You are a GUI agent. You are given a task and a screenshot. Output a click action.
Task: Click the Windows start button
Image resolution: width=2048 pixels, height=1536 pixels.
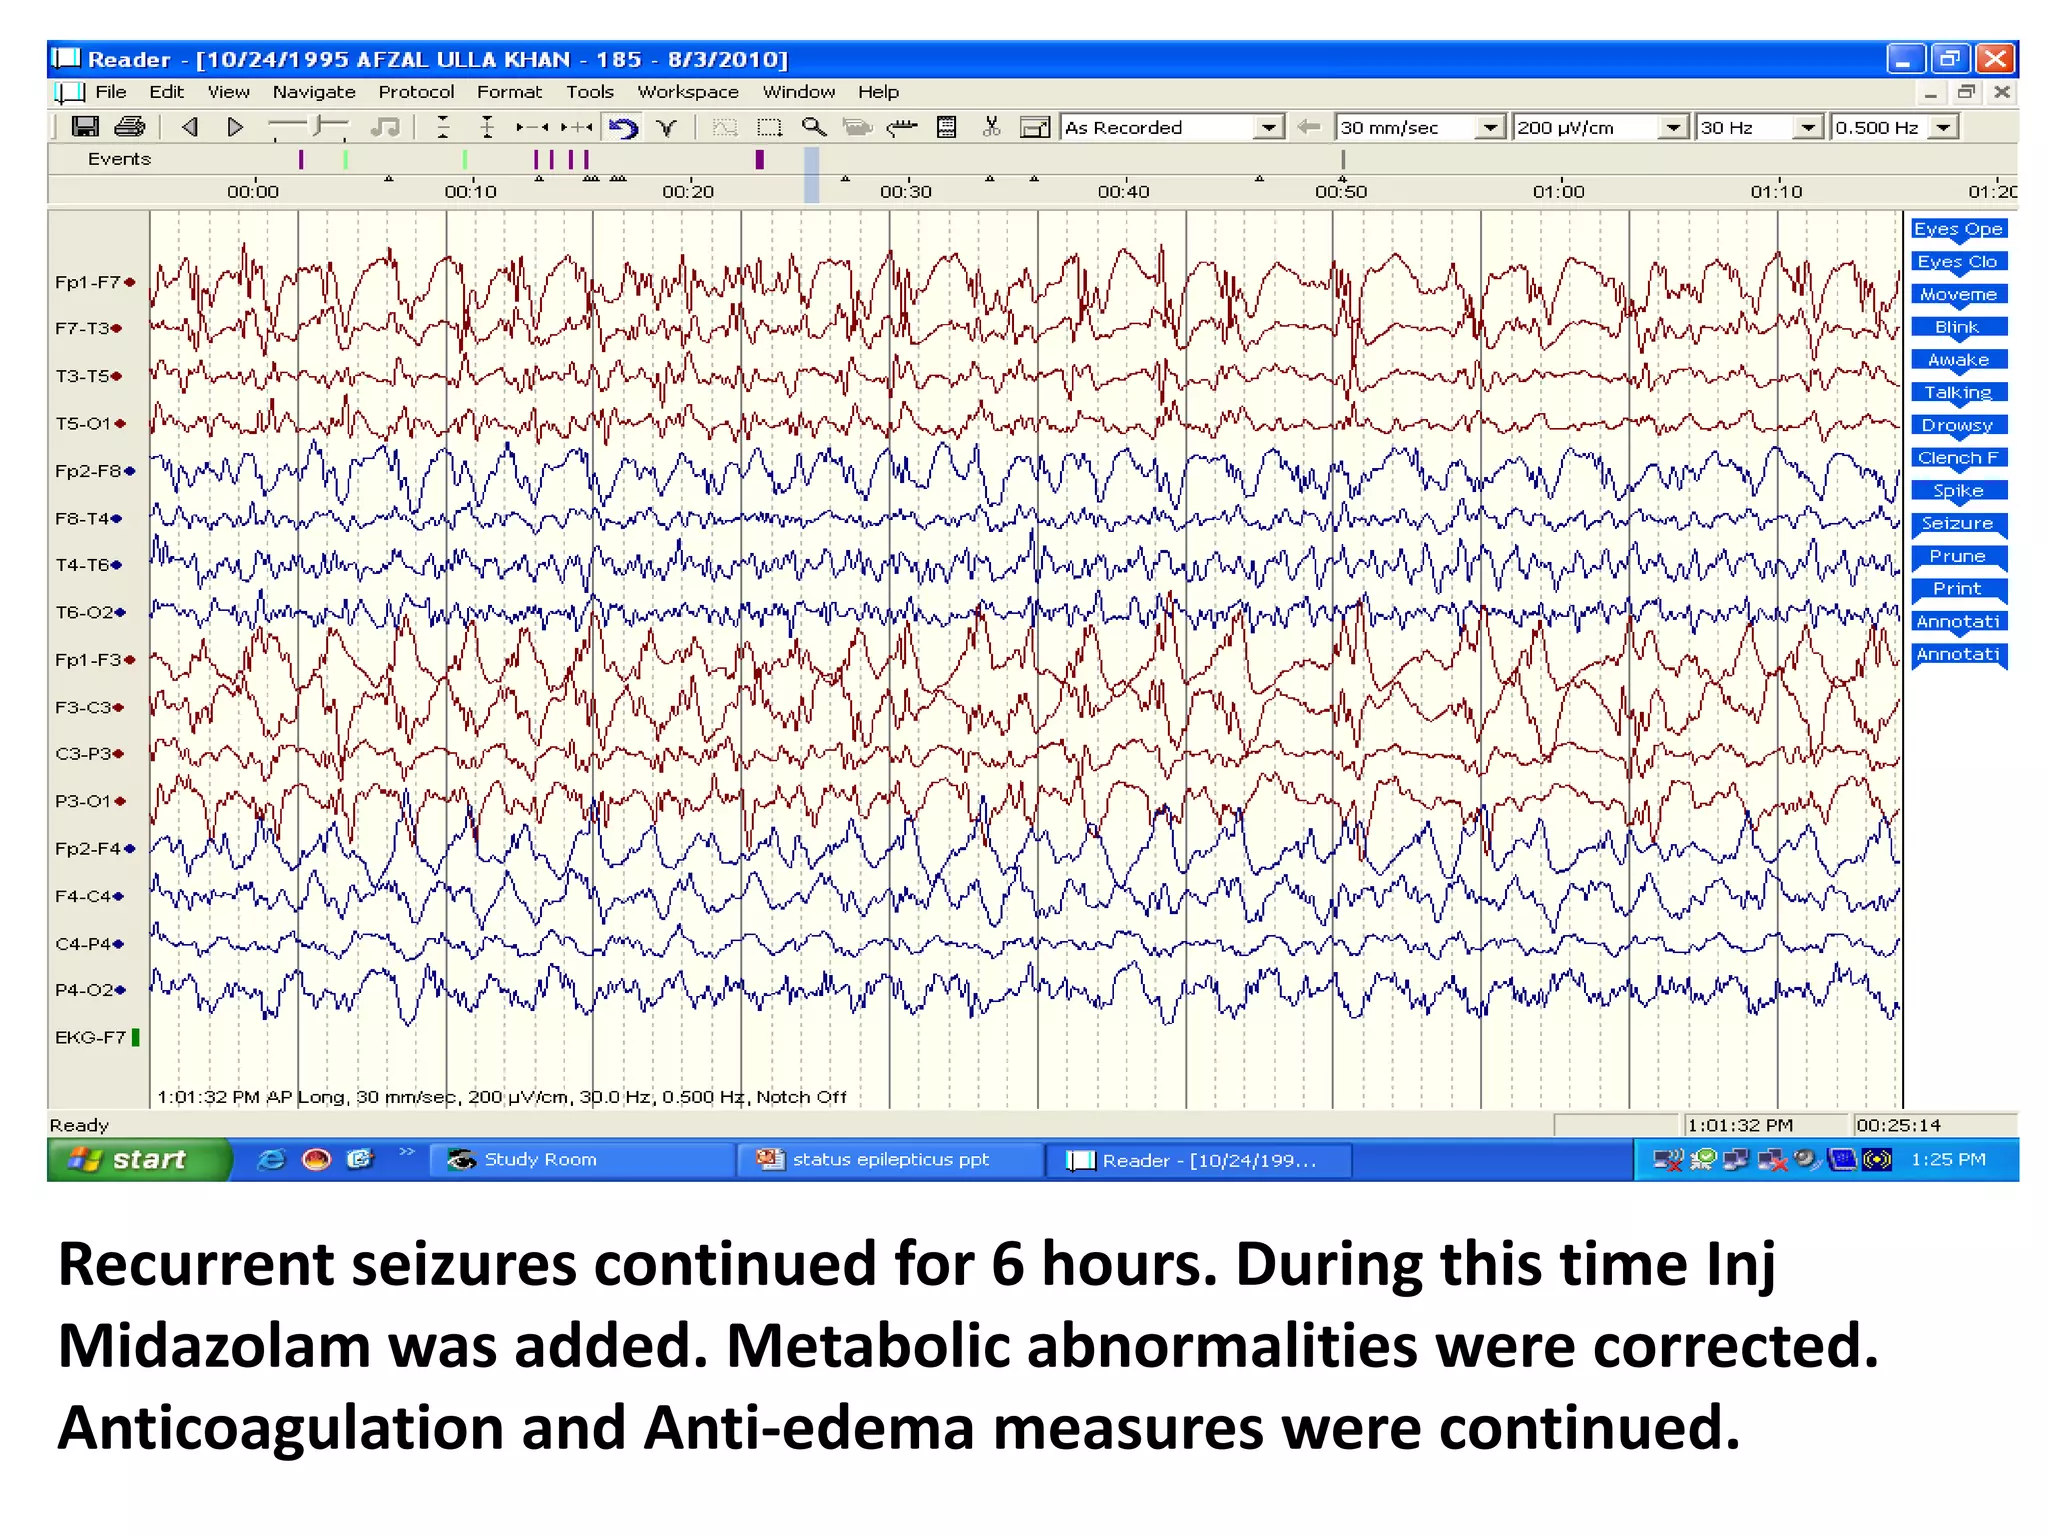click(x=138, y=1160)
